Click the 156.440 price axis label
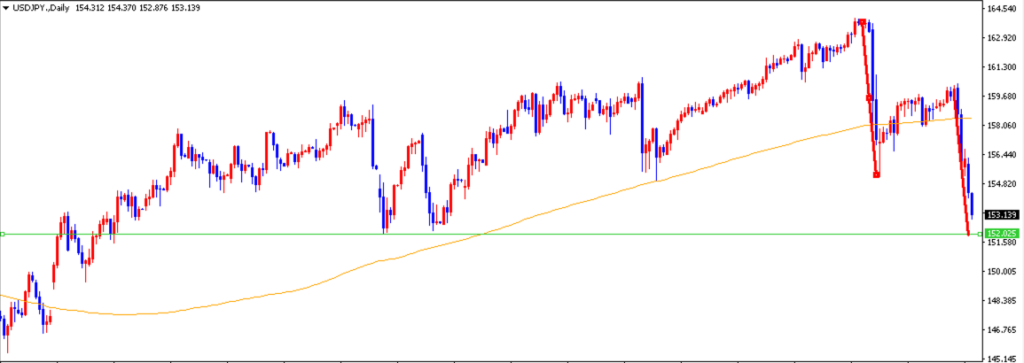 pos(1003,155)
